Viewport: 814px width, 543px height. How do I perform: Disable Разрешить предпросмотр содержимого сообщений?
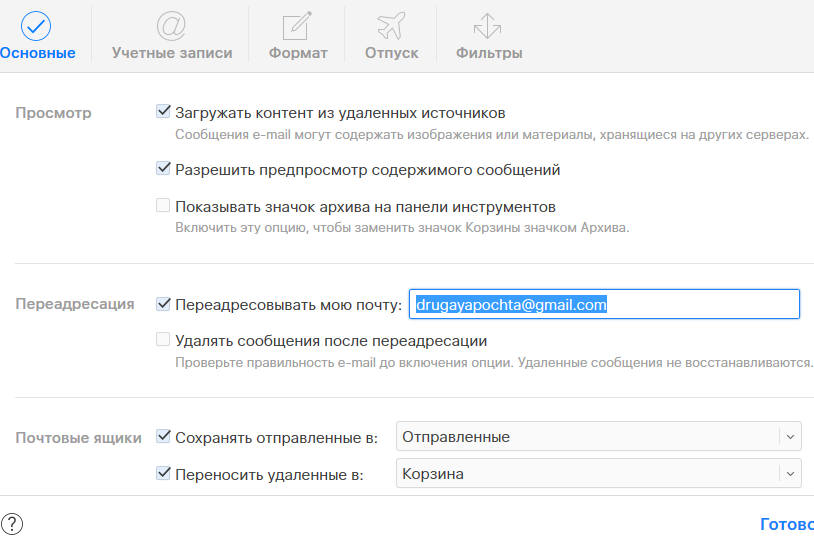(164, 169)
